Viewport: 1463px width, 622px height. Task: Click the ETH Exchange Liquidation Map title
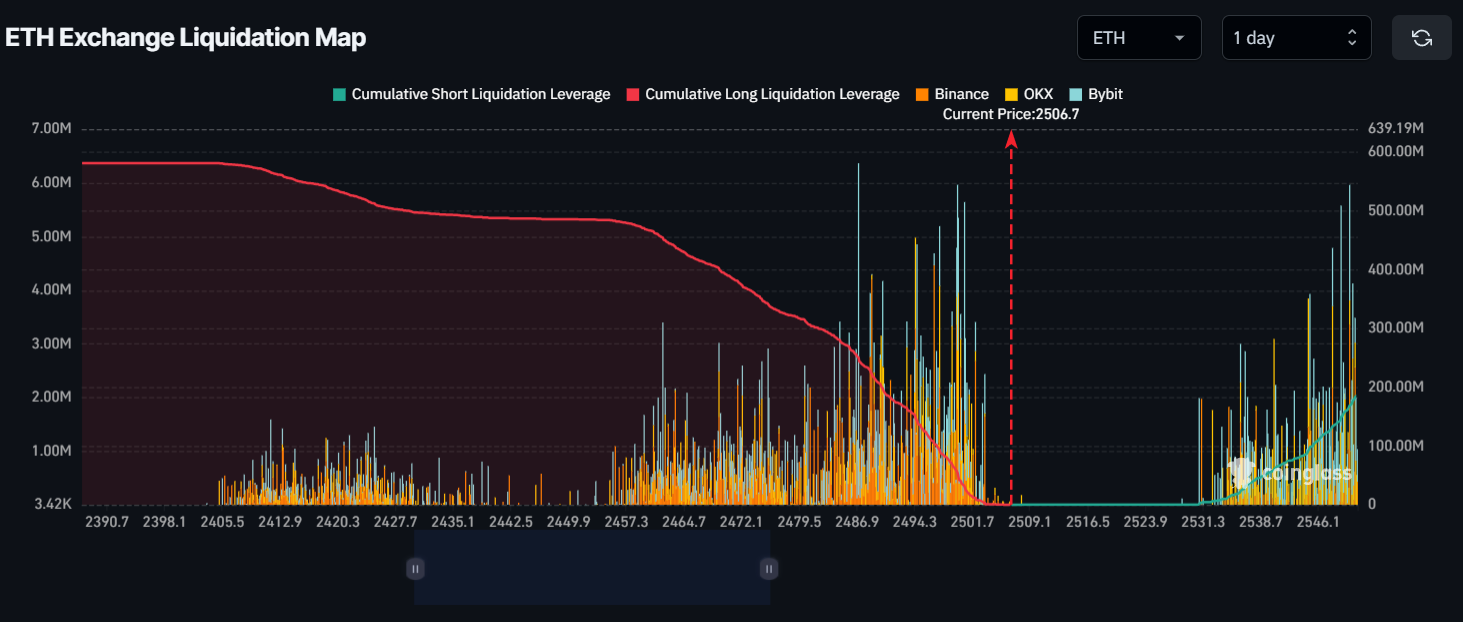click(186, 38)
